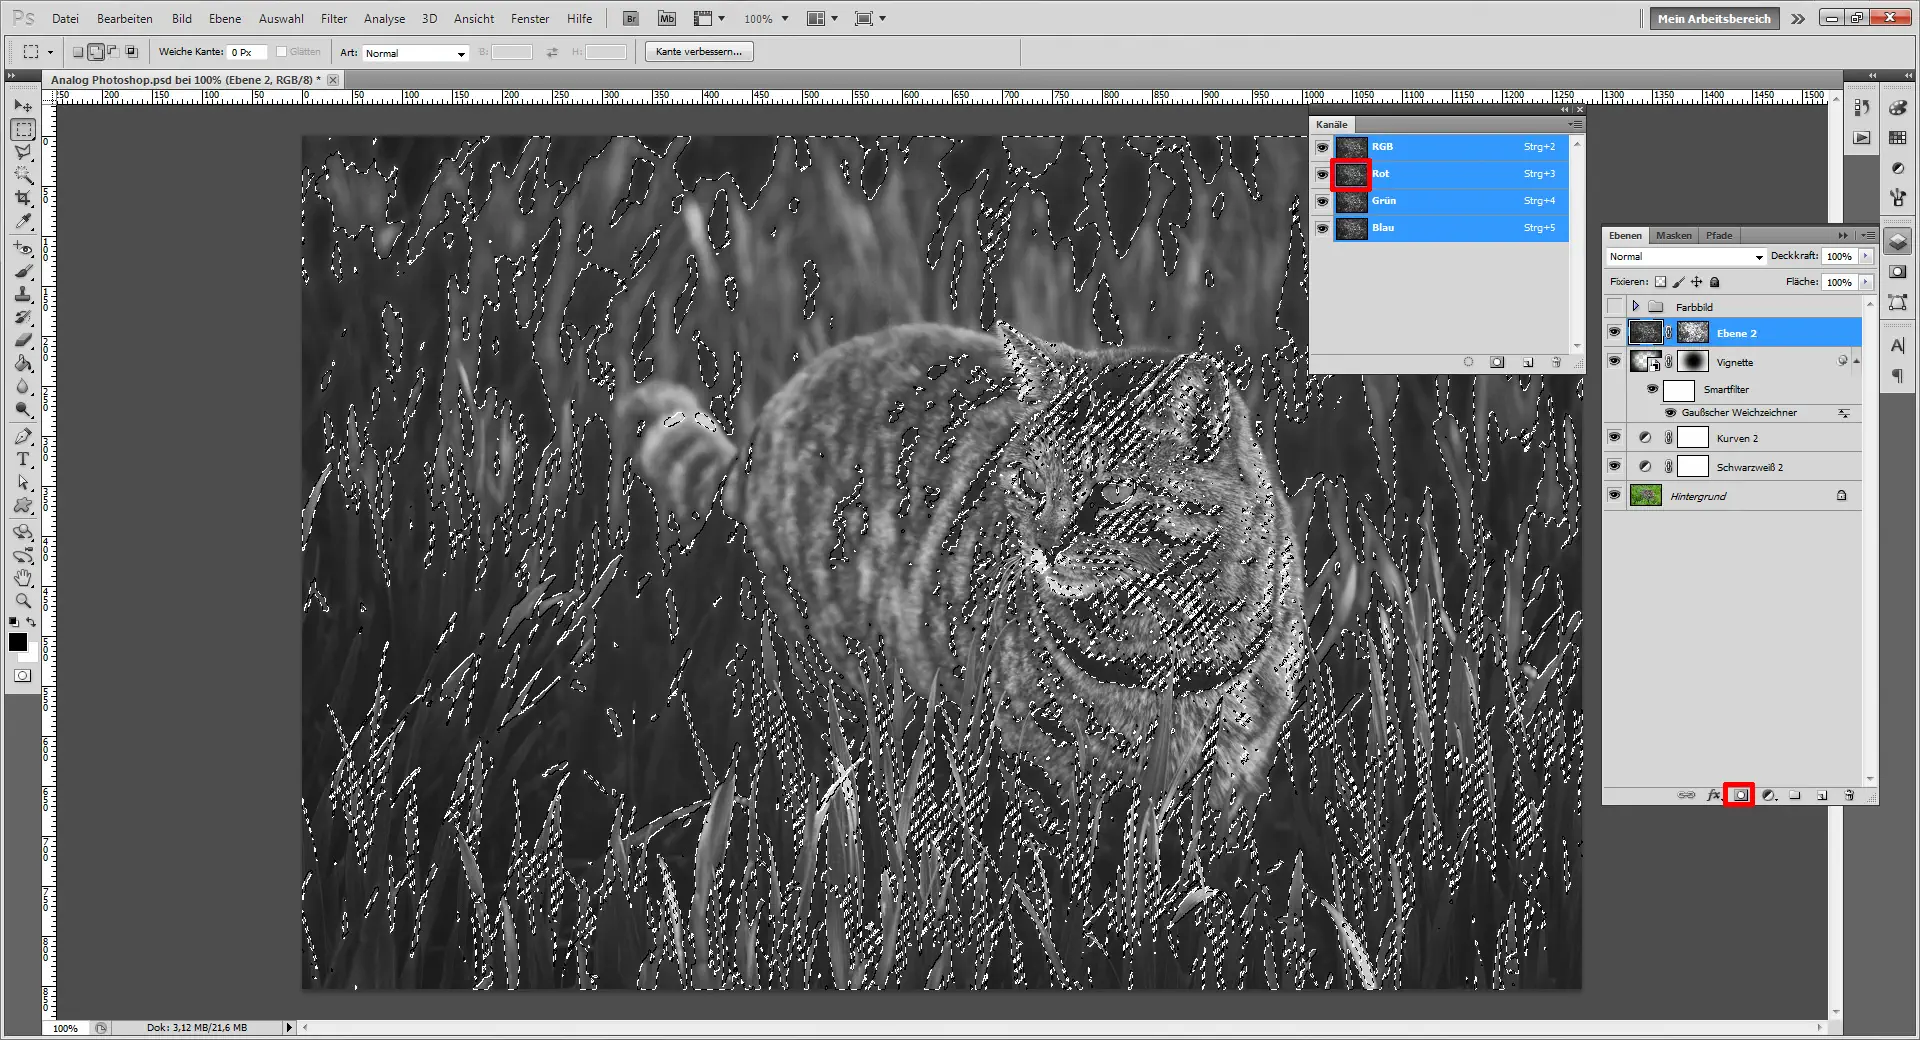Click the foreground color swatch
This screenshot has height=1040, width=1920.
point(17,643)
